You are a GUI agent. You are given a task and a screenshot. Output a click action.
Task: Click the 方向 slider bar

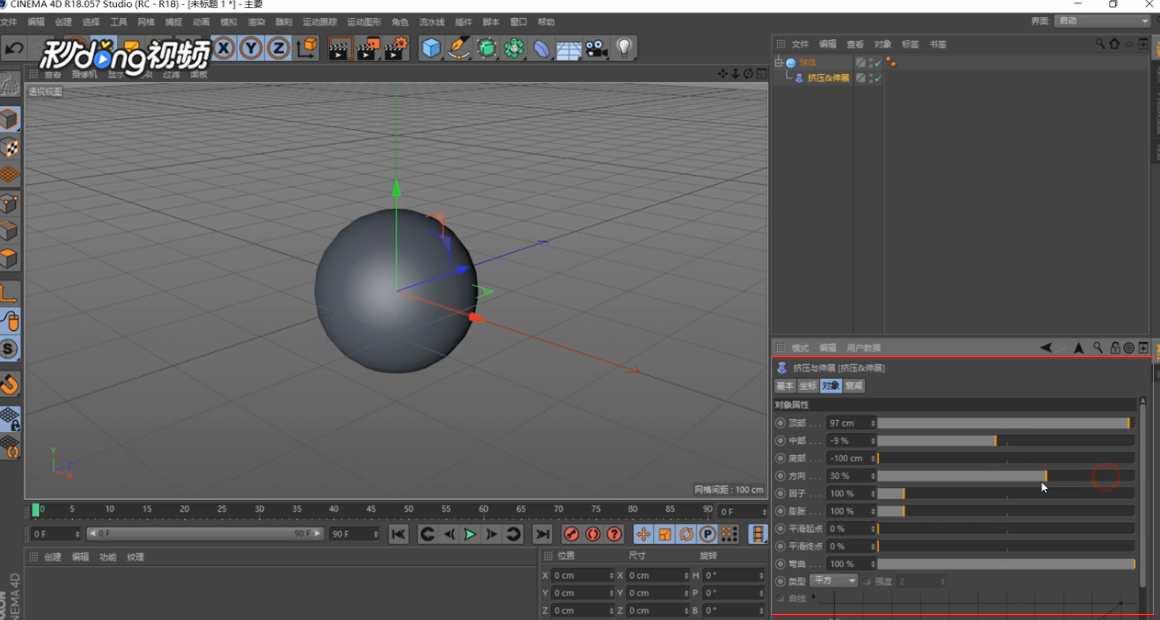1005,476
